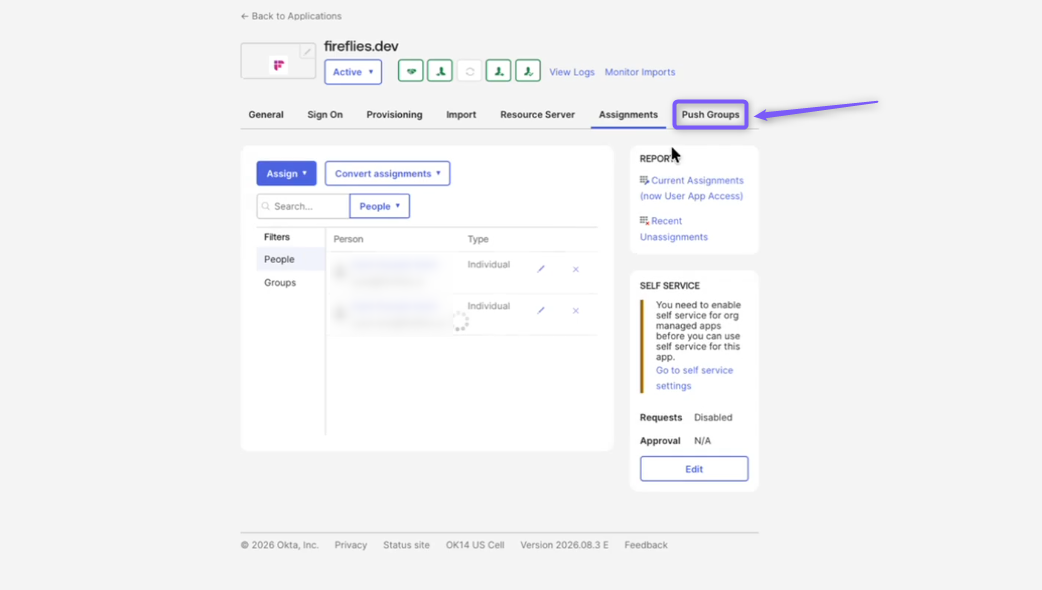Click the second blurred person name
This screenshot has height=590, width=1042.
[x=394, y=306]
